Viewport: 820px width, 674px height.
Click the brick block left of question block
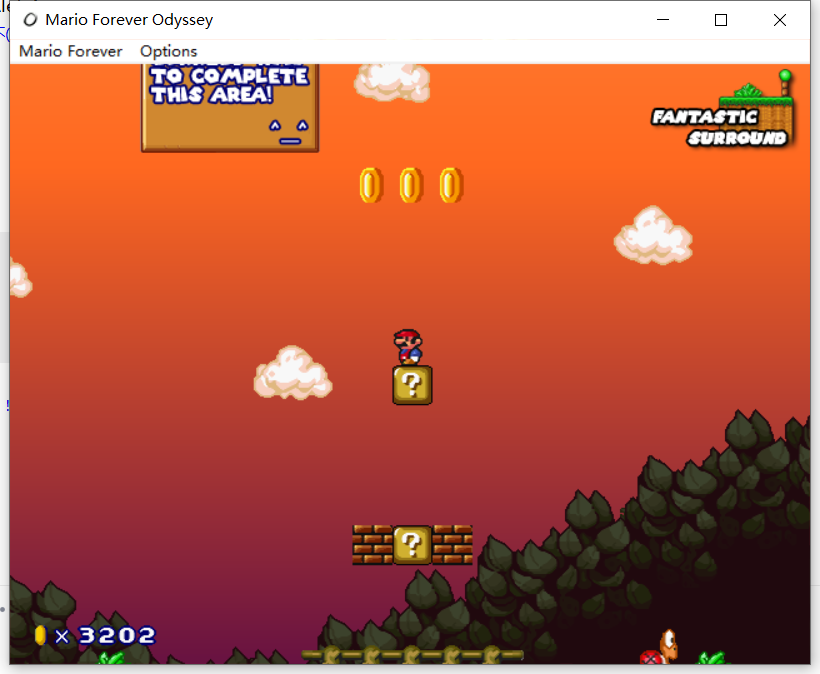[372, 545]
